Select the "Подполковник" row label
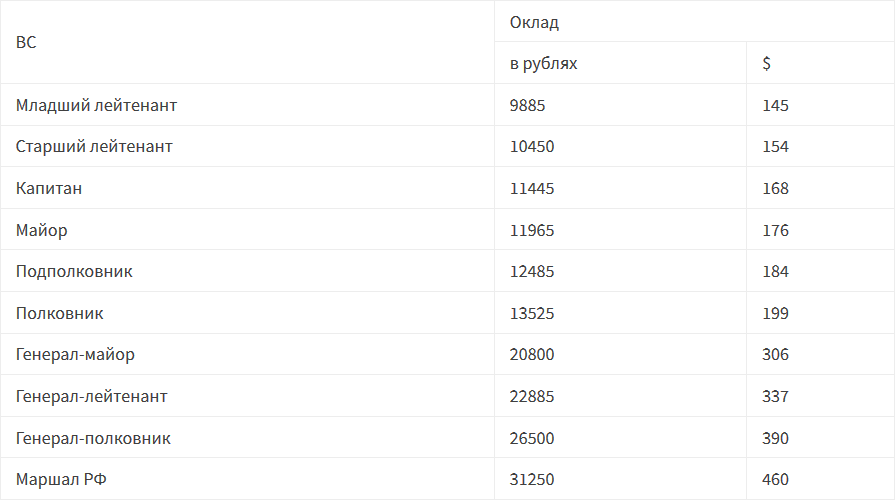 (74, 272)
